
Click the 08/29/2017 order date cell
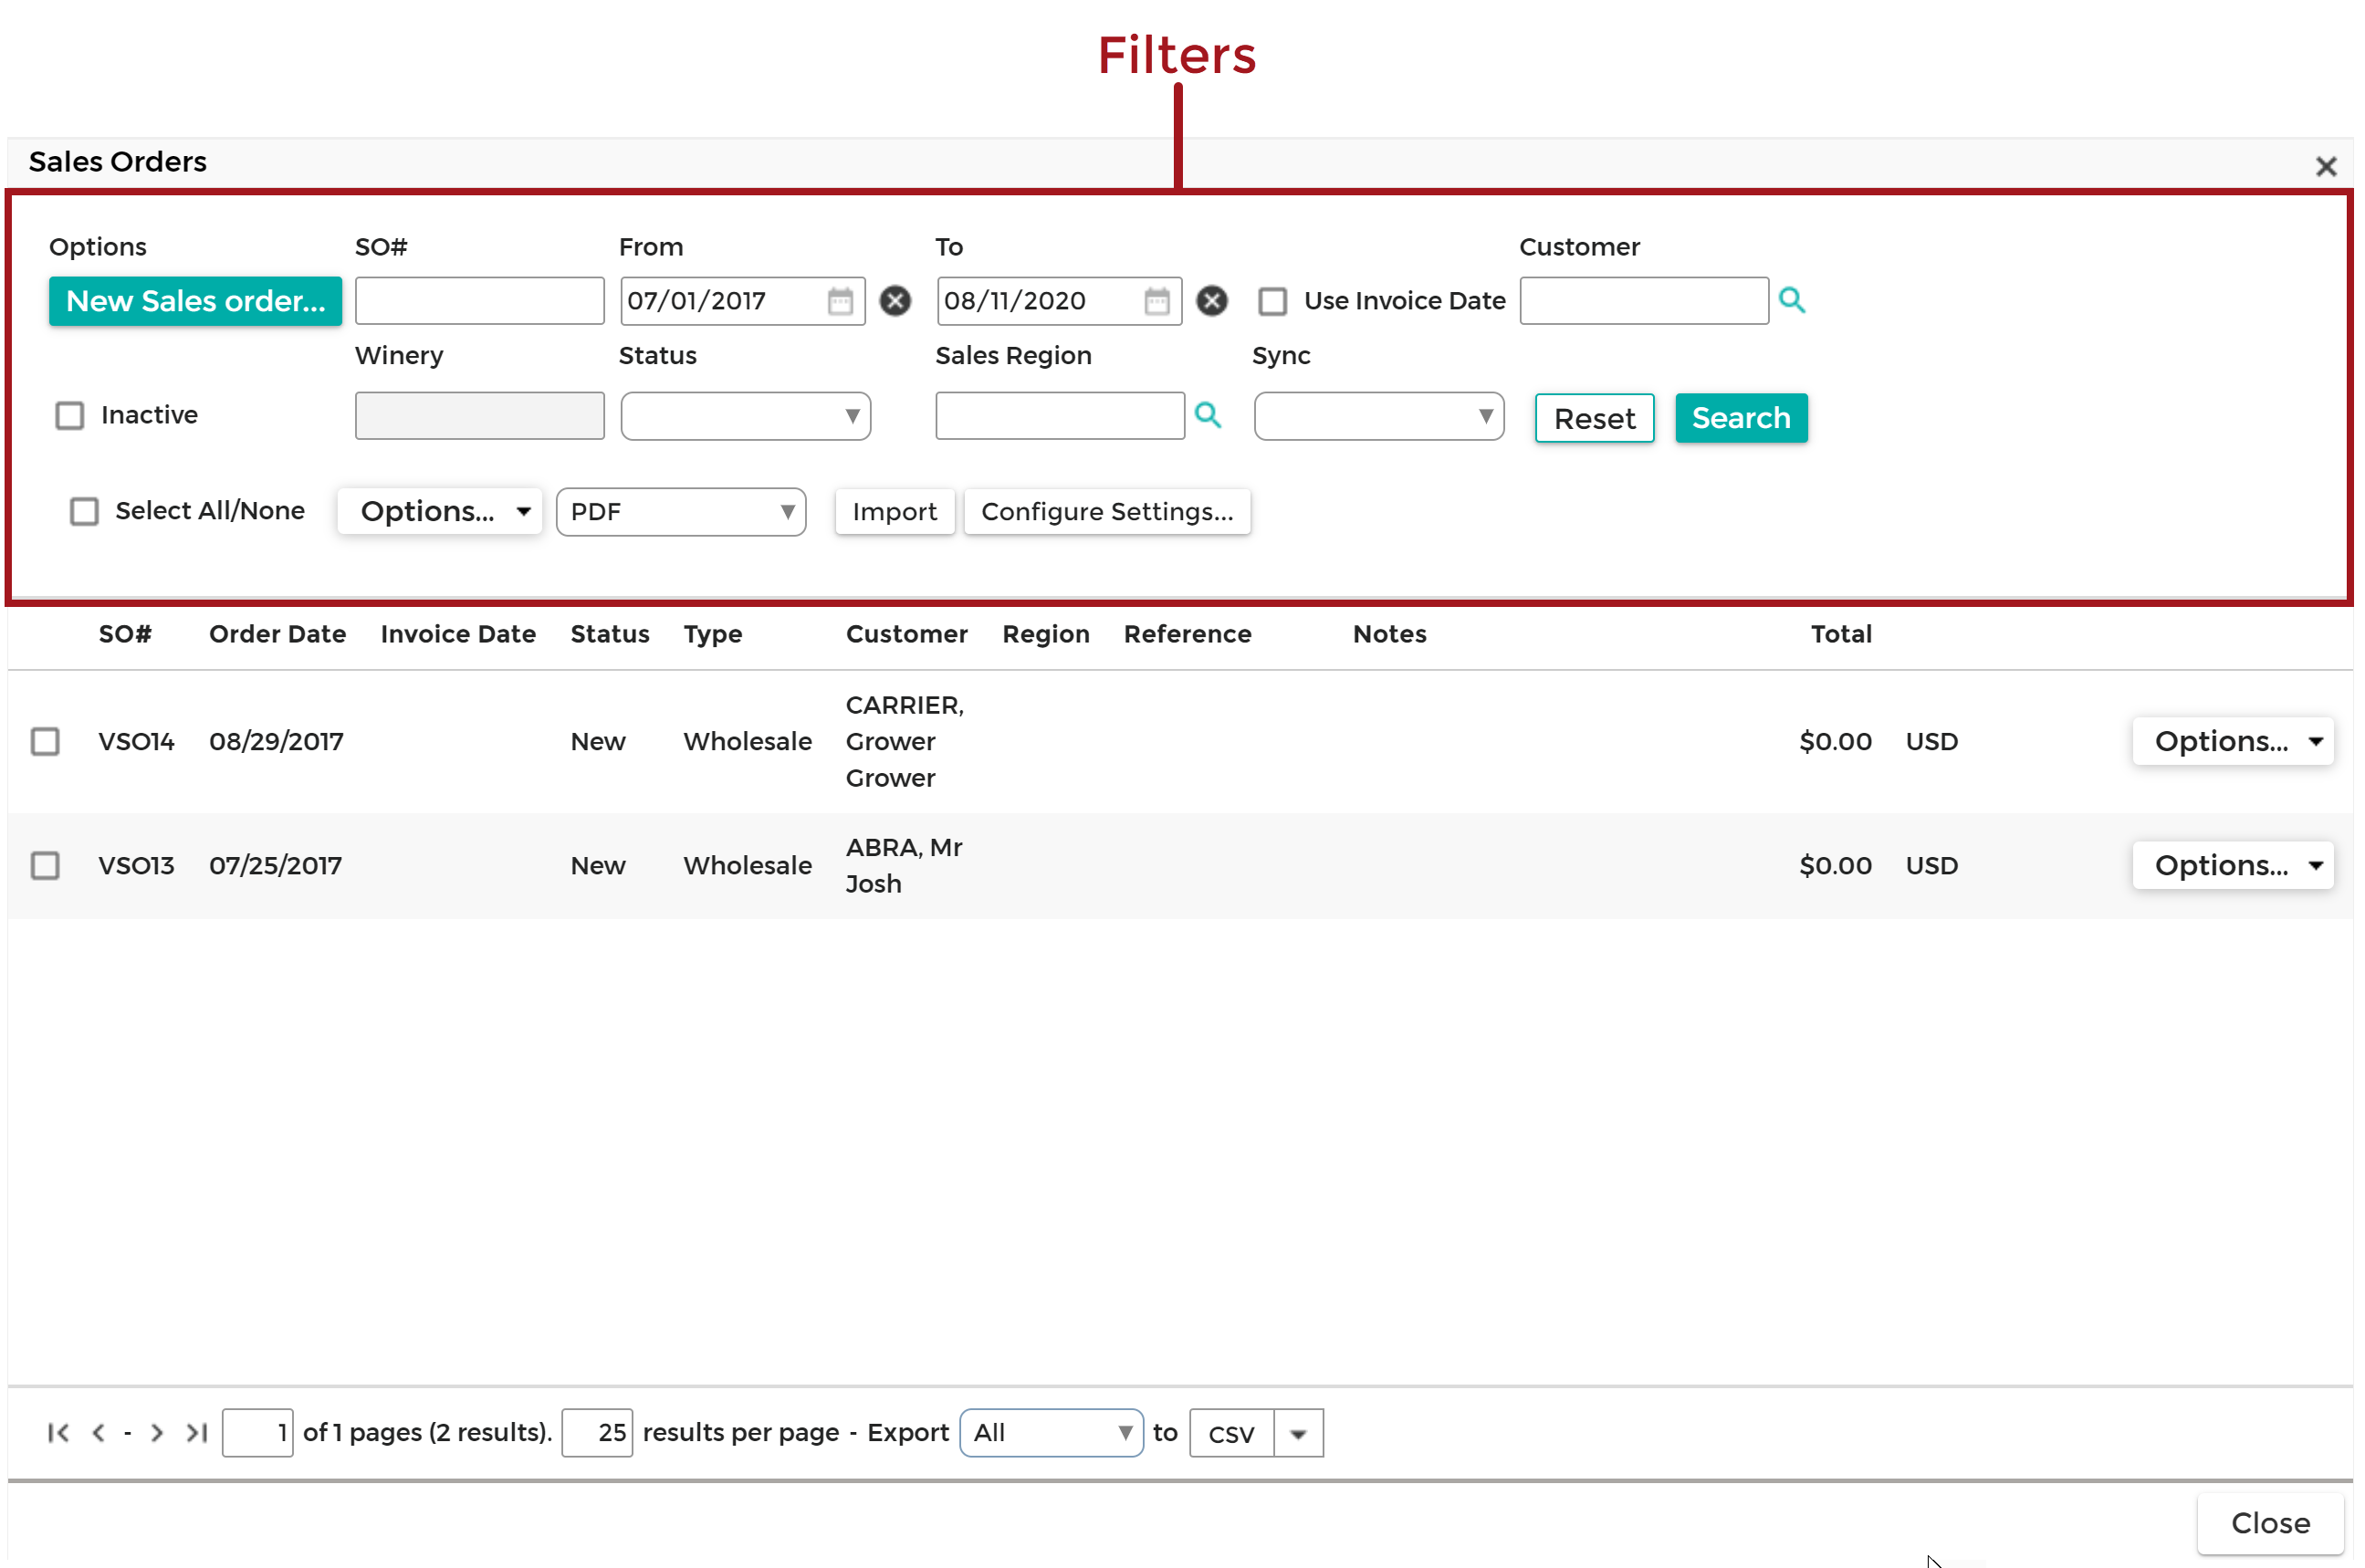click(277, 744)
